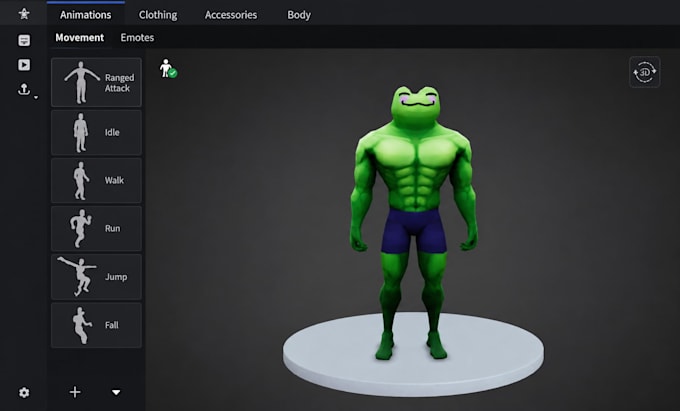Click the Ranged Attack T-pose silhouette

click(82, 82)
